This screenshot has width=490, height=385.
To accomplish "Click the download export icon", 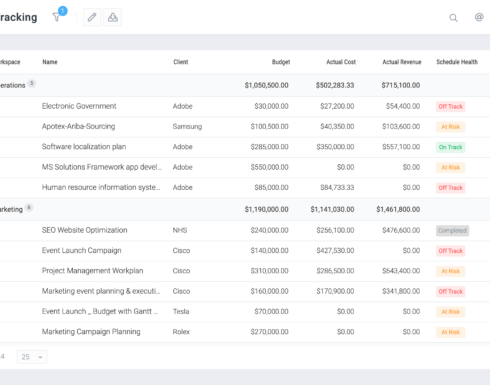I will 113,17.
